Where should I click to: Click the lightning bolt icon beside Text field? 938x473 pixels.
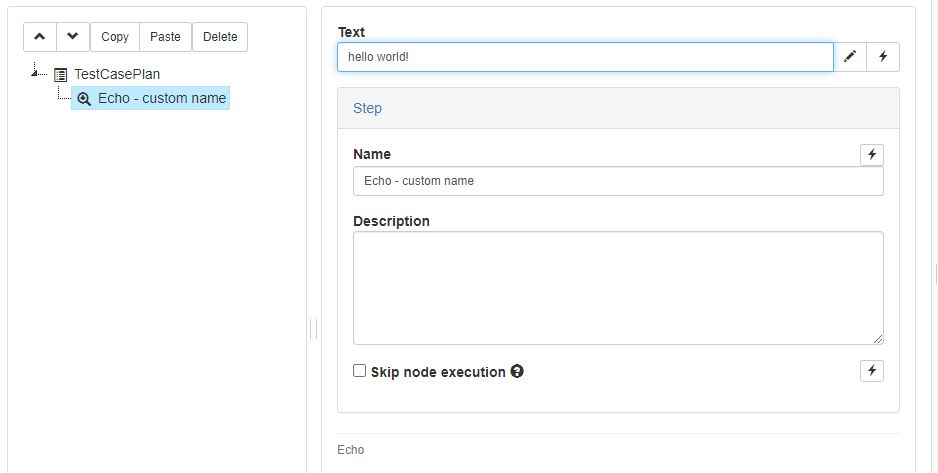point(883,57)
